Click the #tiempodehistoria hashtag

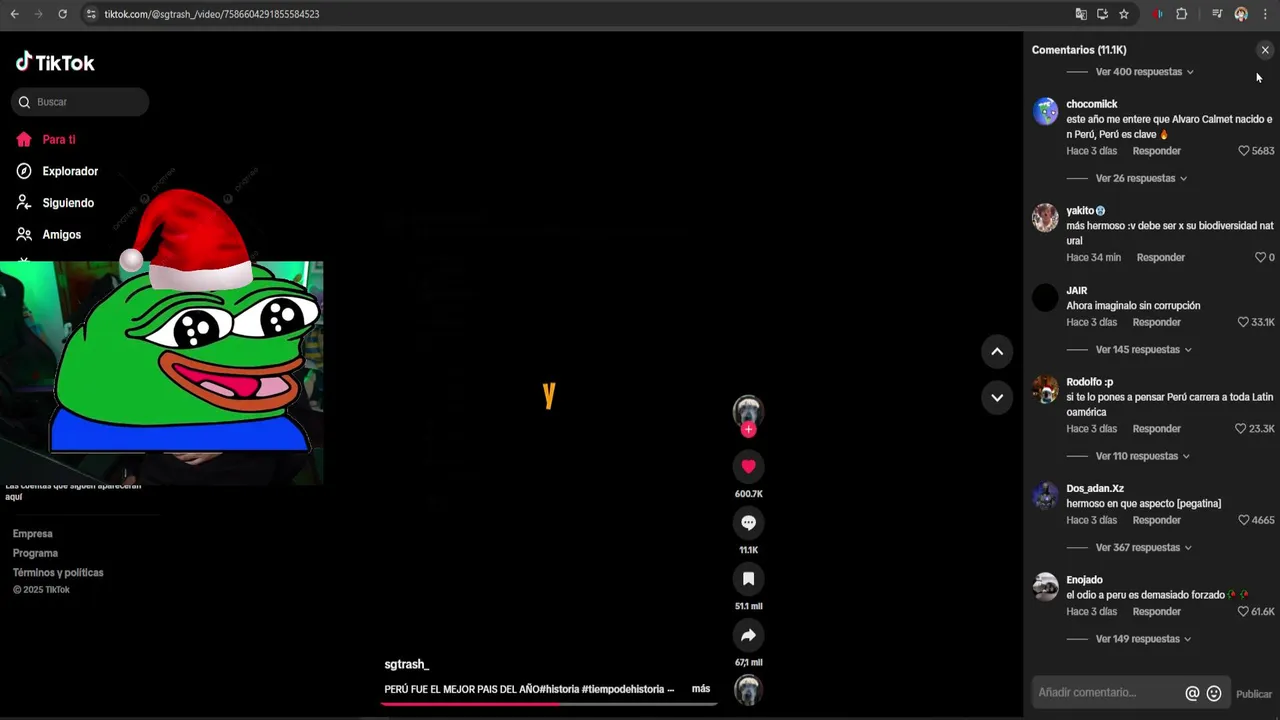click(x=623, y=689)
